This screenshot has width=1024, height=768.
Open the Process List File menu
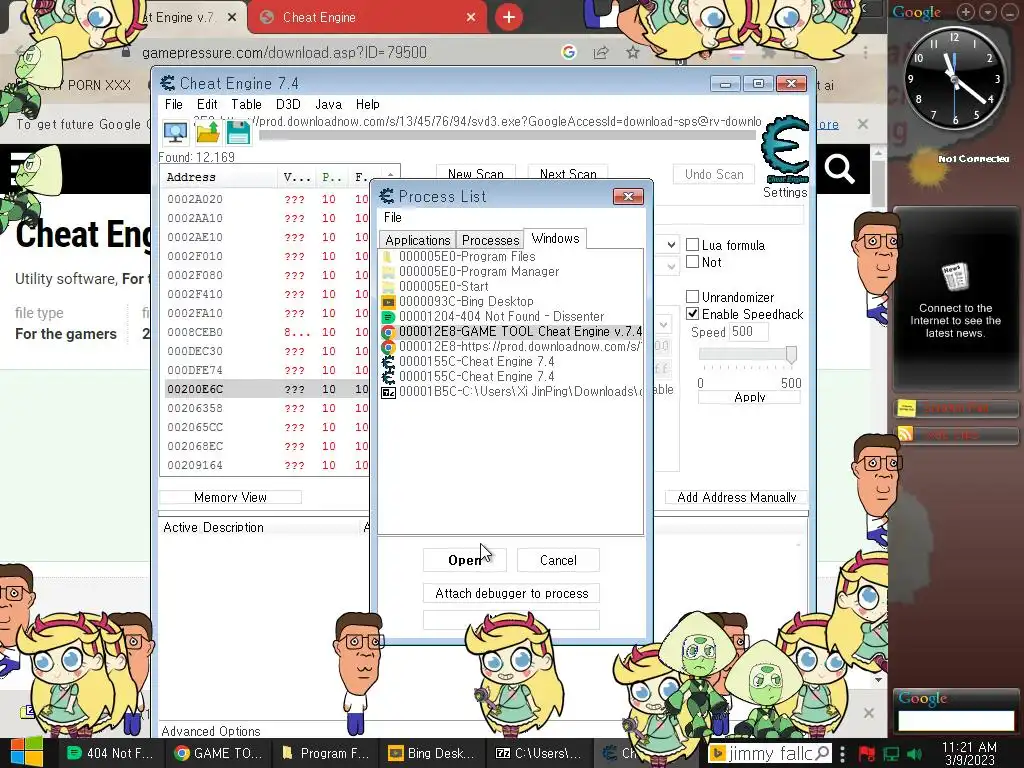coord(392,217)
